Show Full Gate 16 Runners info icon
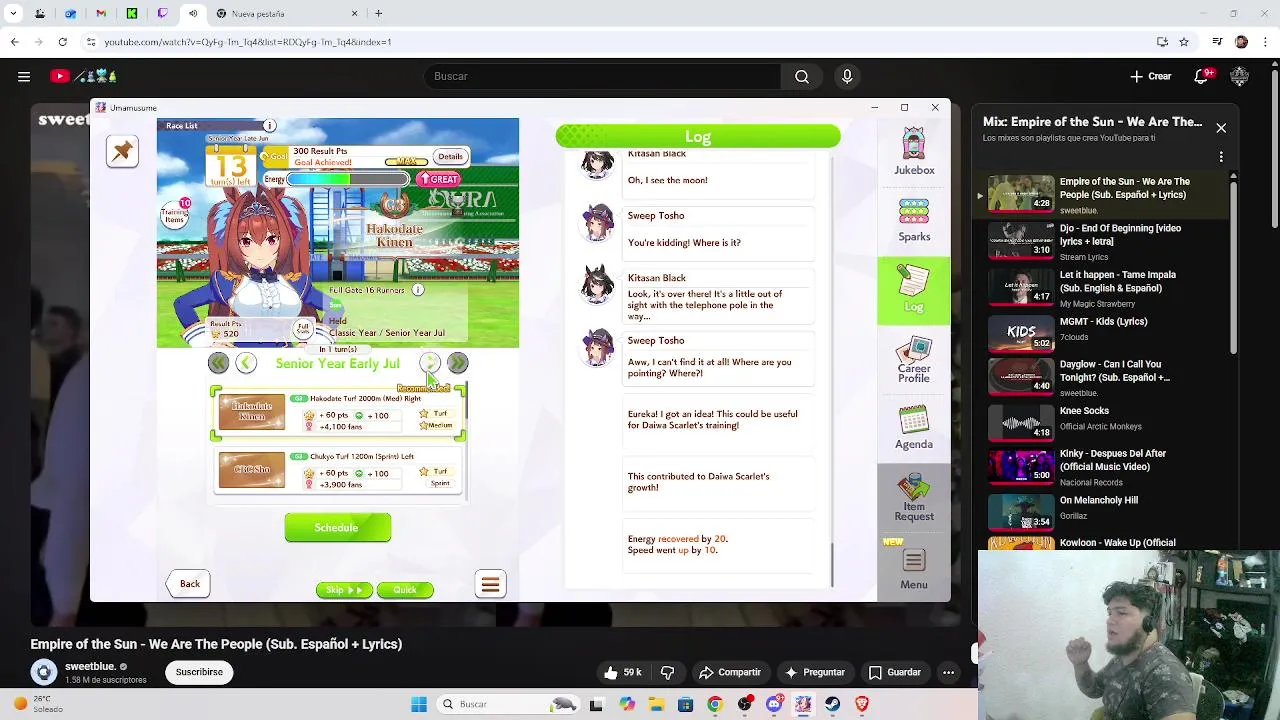Screen dimensions: 1280x720 pos(418,290)
